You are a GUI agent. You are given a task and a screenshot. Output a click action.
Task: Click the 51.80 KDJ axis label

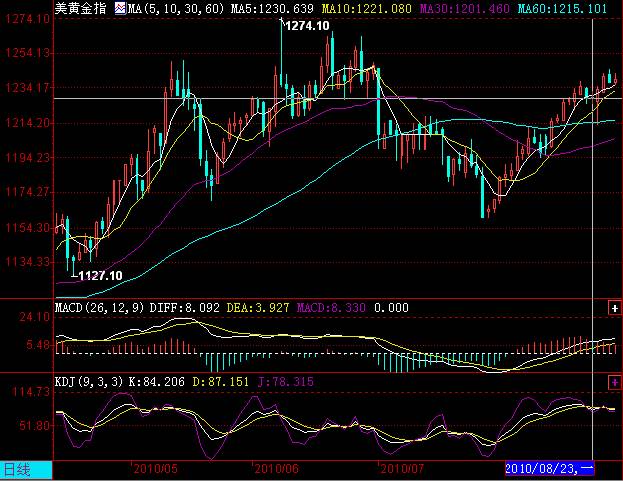(x=35, y=426)
